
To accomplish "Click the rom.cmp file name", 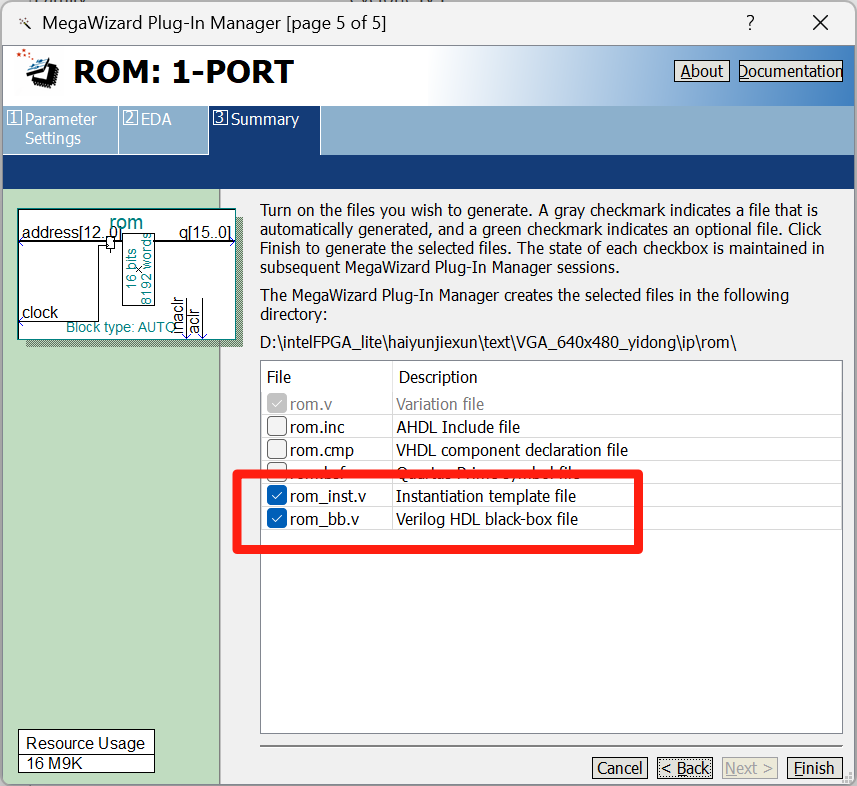I will pos(322,450).
